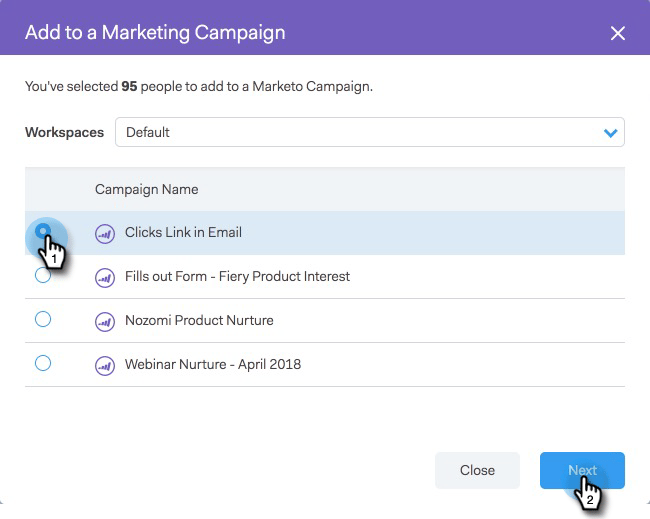Screen dimensions: 650x519
Task: Close the dialog with the X icon
Action: tap(618, 33)
